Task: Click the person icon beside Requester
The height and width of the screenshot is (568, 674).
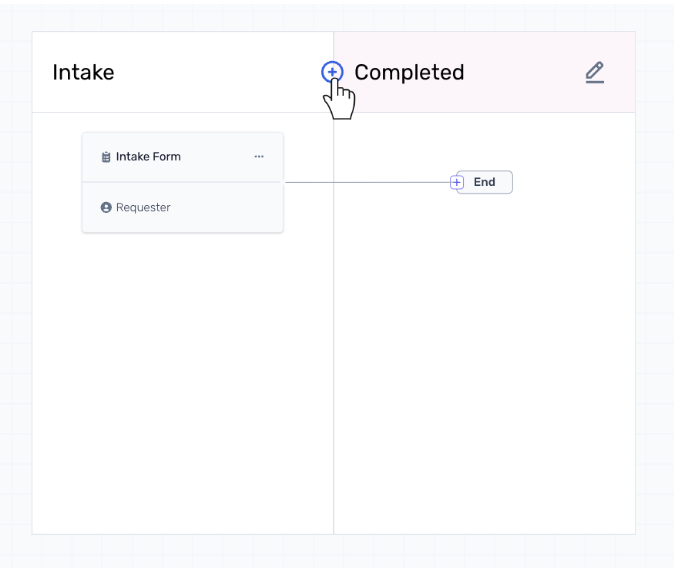Action: point(106,208)
